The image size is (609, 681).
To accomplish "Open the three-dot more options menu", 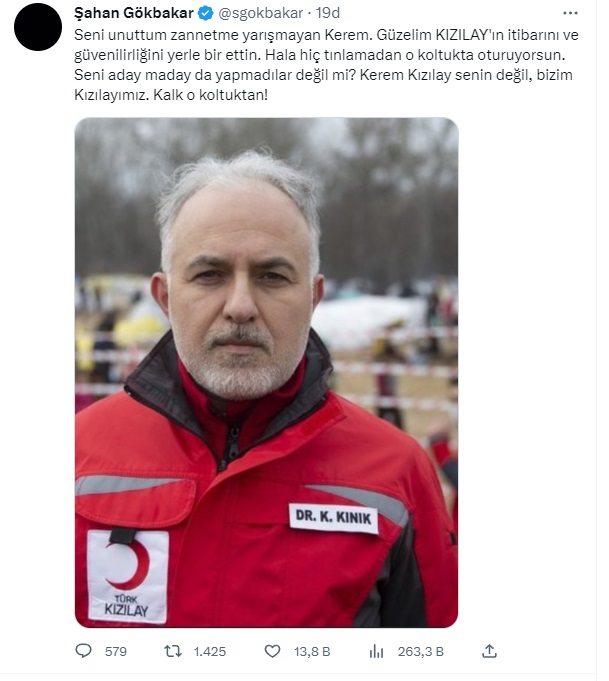I will [x=570, y=13].
